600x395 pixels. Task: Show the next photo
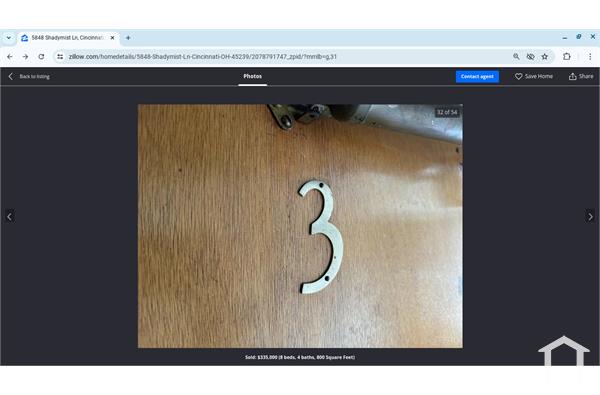click(x=590, y=217)
